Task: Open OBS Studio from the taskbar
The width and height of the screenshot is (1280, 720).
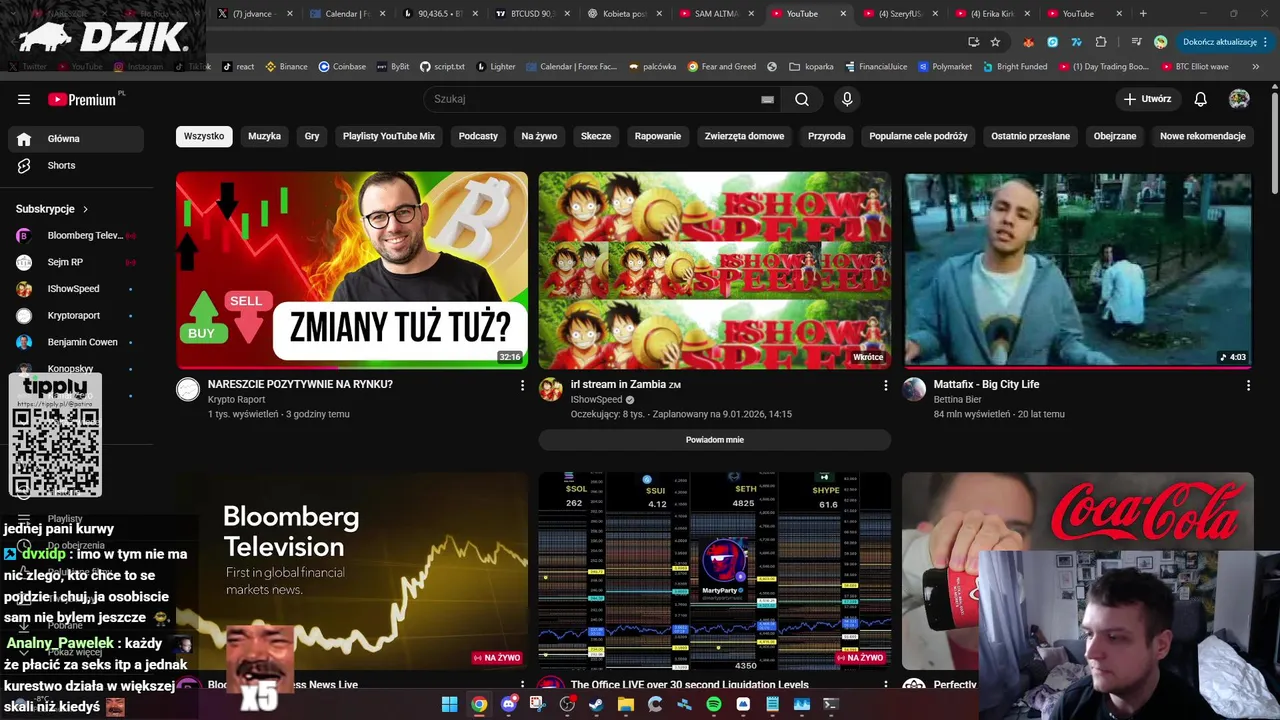Action: 567,704
